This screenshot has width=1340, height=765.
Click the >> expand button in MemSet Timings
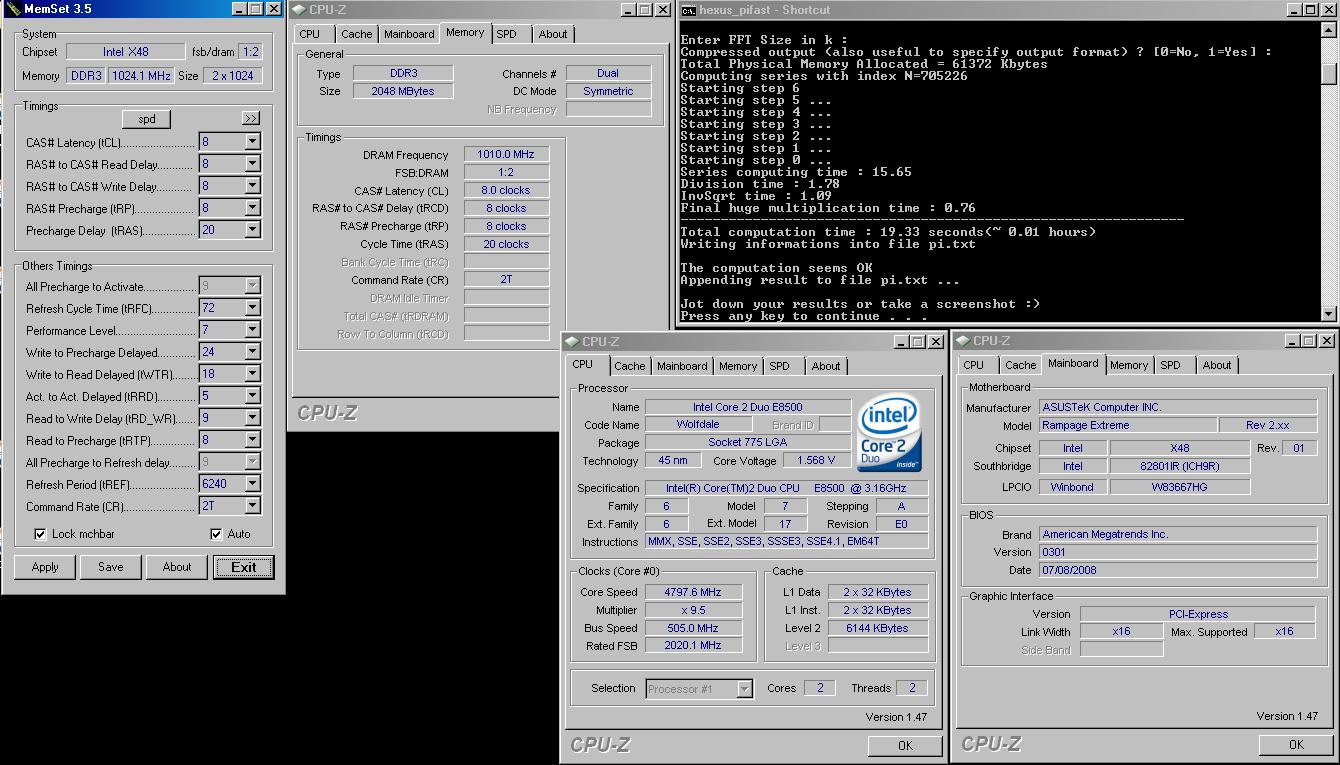click(x=250, y=118)
